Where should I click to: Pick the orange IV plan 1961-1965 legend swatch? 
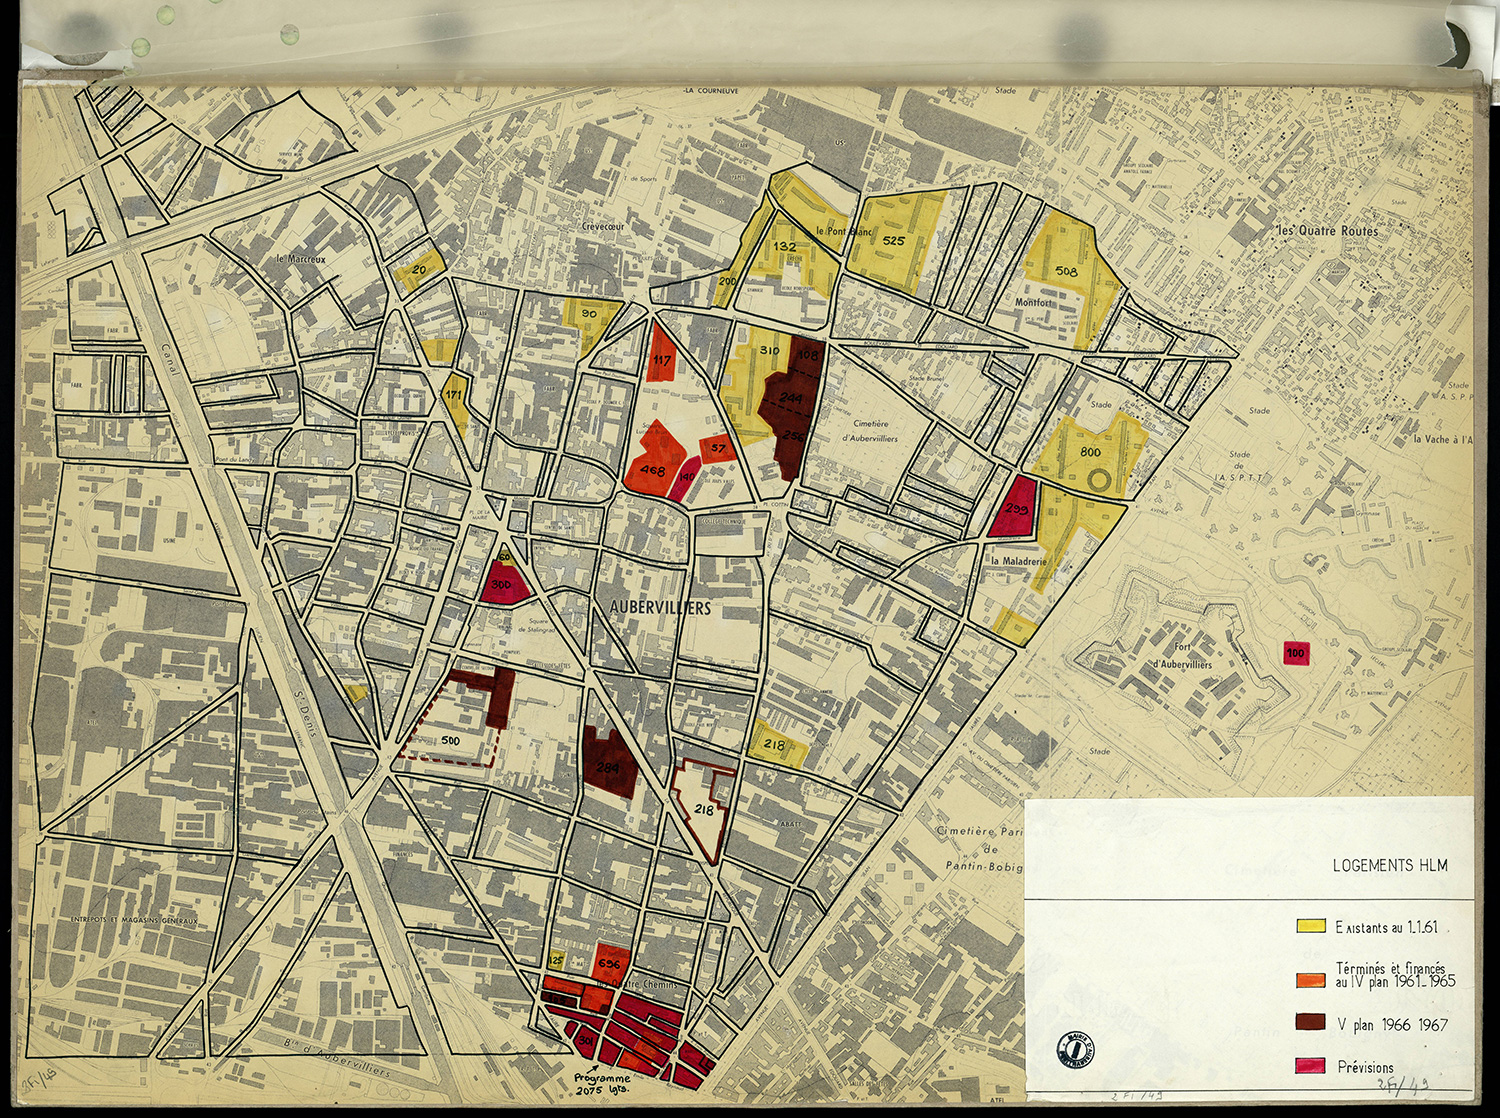pyautogui.click(x=1311, y=980)
